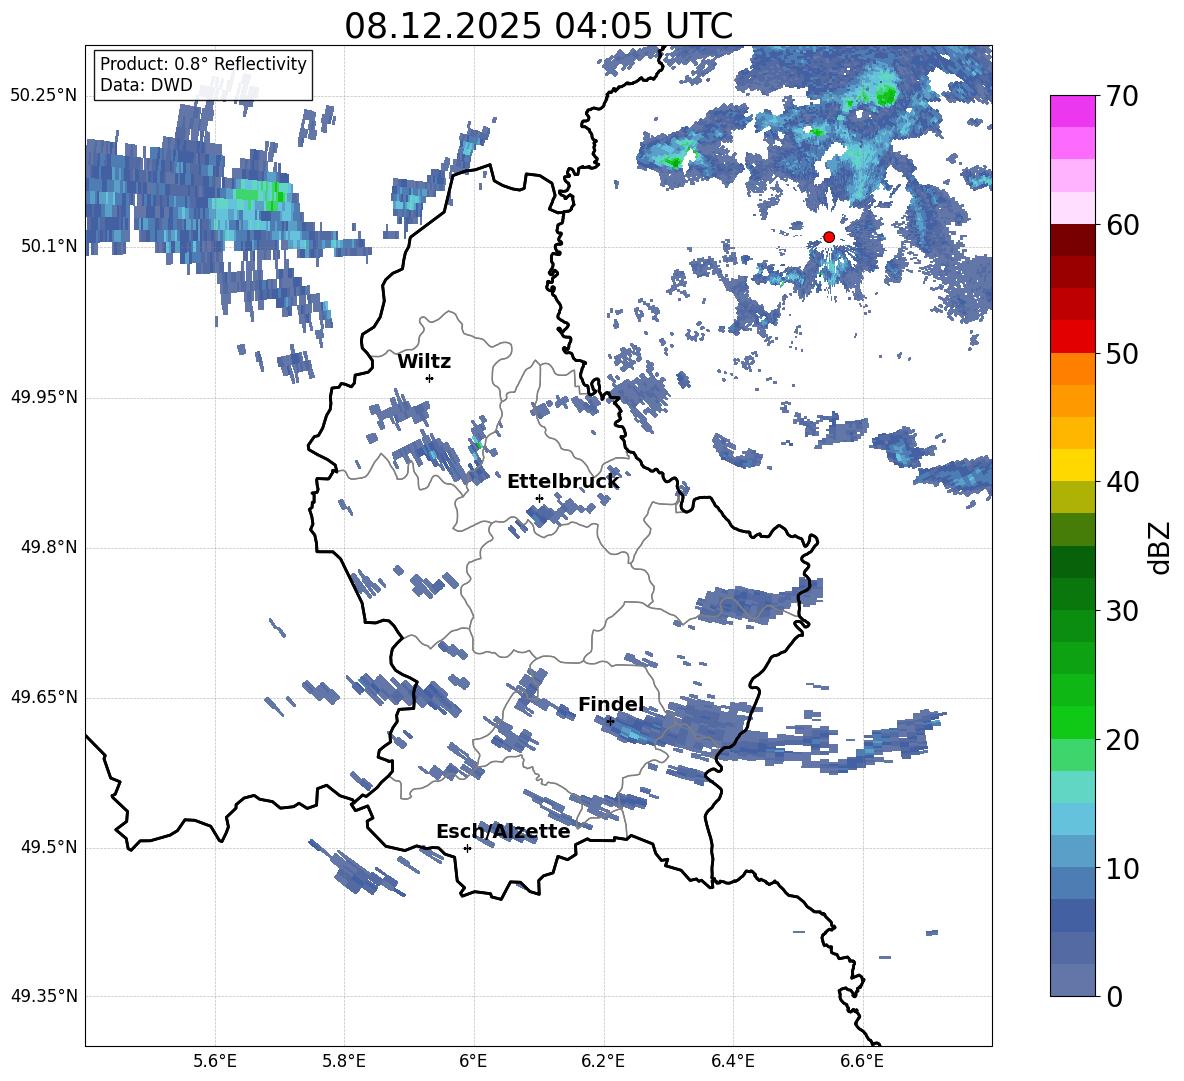Click the cross marker below Ettelbruck
This screenshot has height=1081, width=1184.
click(539, 499)
